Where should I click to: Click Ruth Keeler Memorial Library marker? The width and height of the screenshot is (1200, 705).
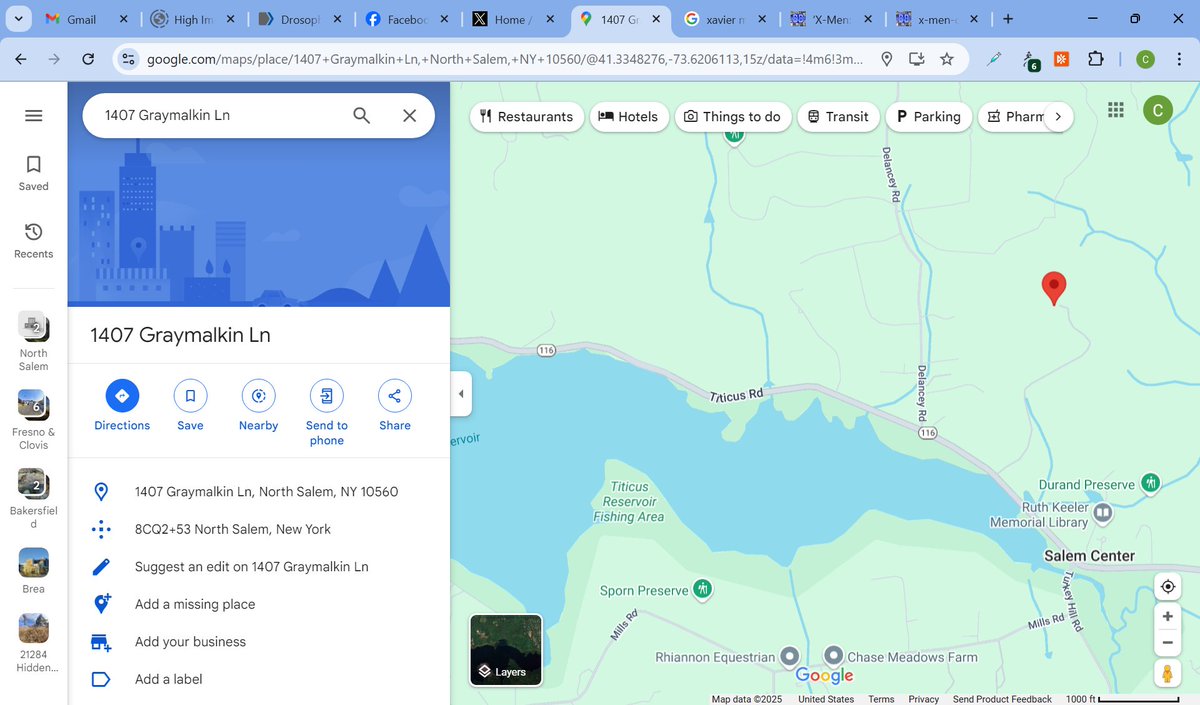1103,514
